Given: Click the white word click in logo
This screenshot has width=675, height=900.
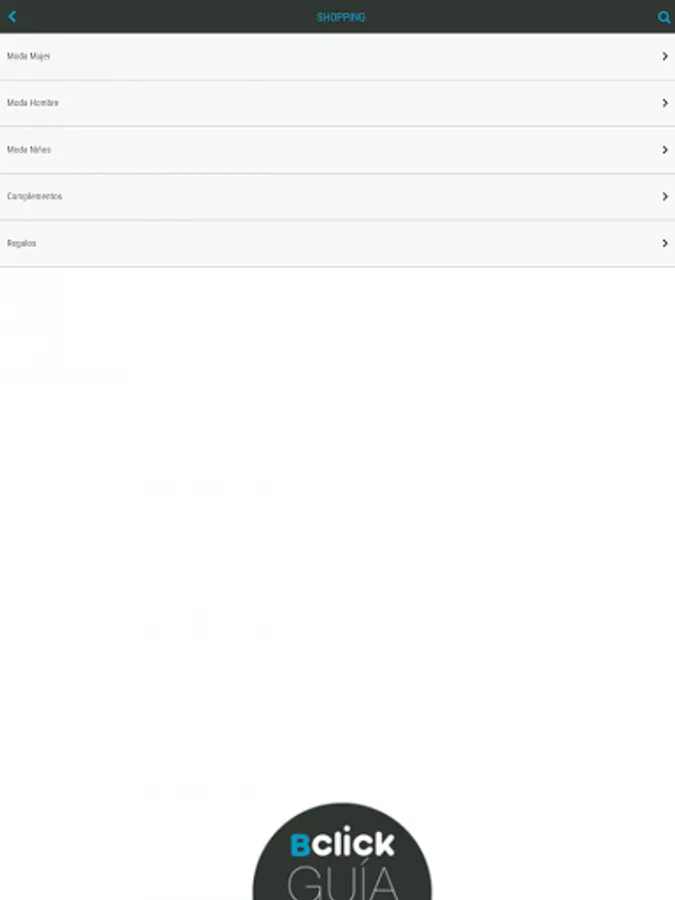Looking at the screenshot, I should [x=353, y=842].
